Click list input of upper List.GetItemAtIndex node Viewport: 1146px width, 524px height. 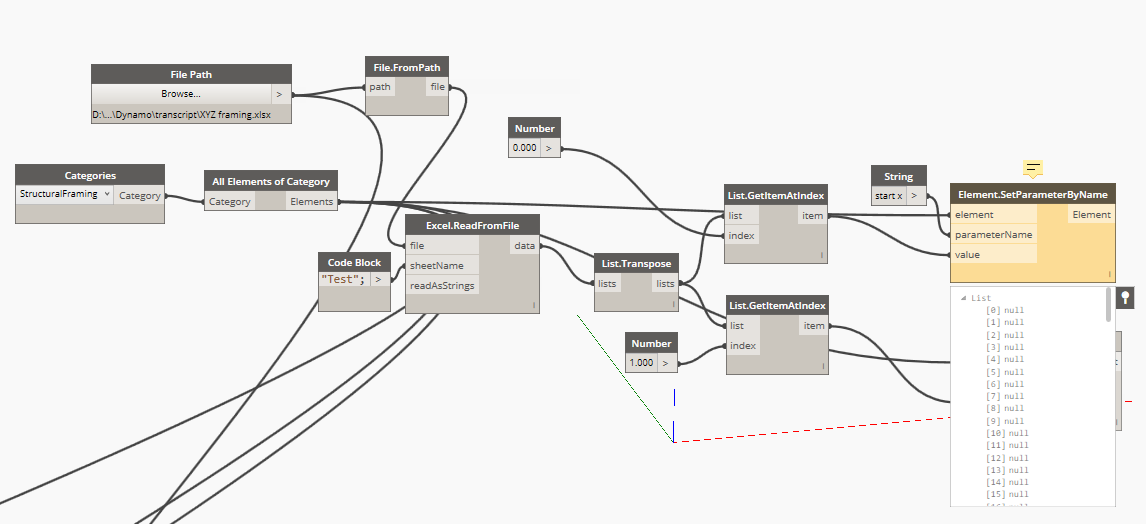click(x=743, y=216)
